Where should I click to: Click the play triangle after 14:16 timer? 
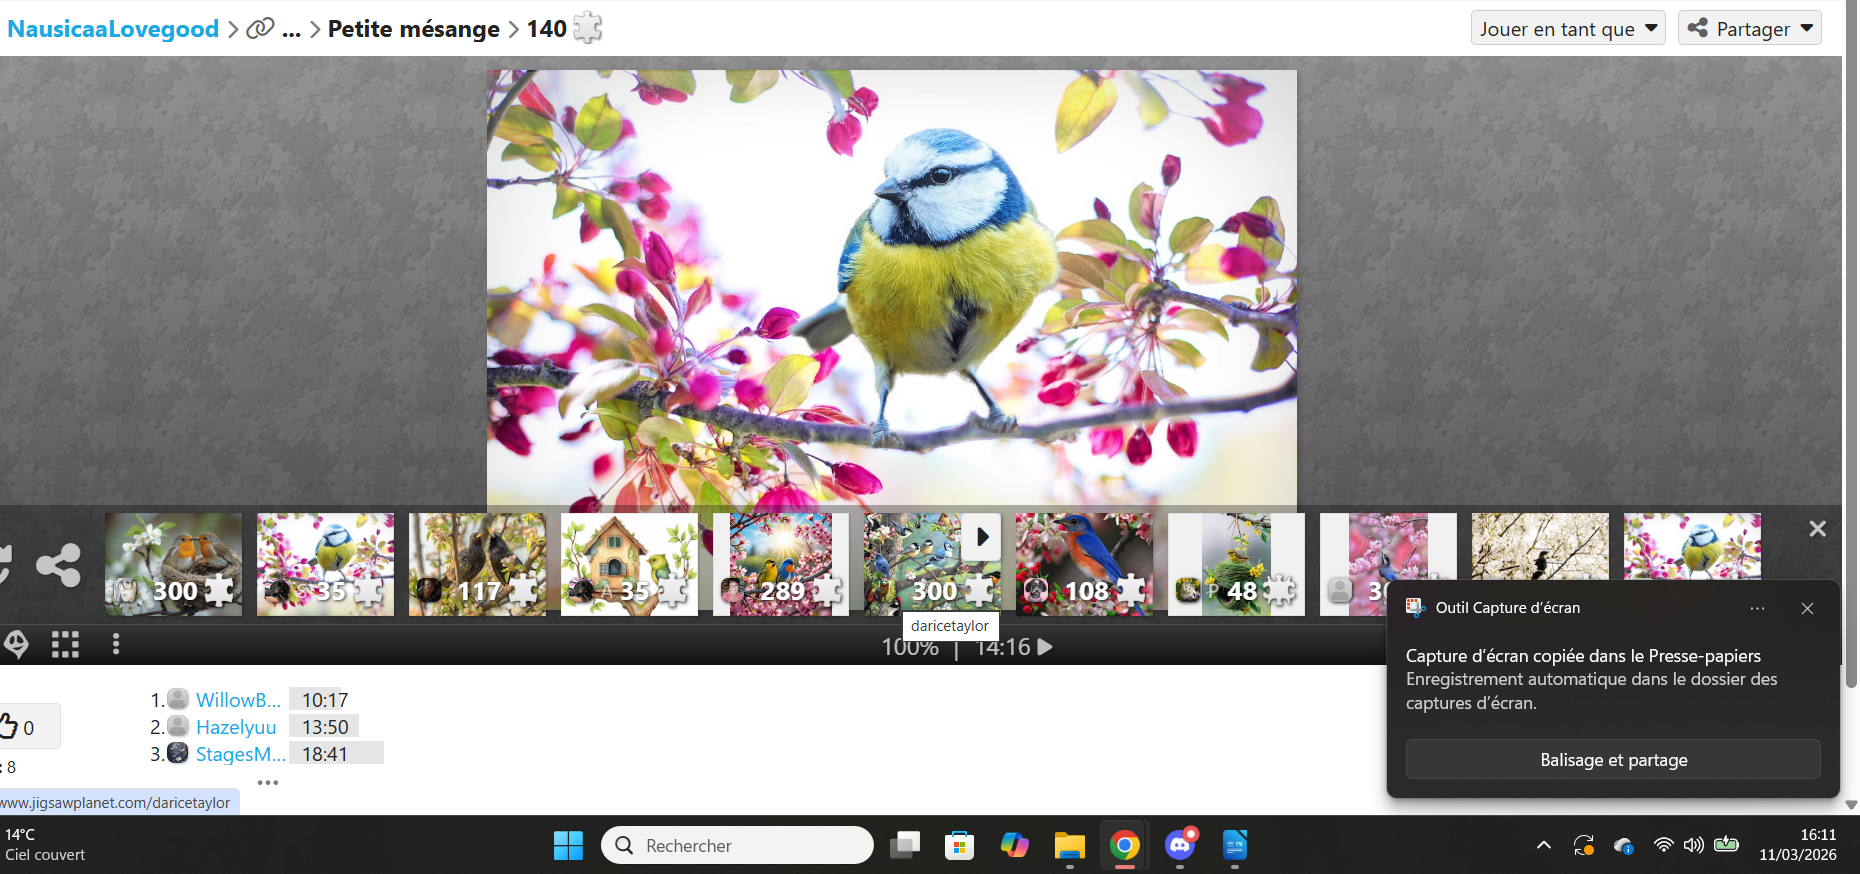[x=1045, y=647]
